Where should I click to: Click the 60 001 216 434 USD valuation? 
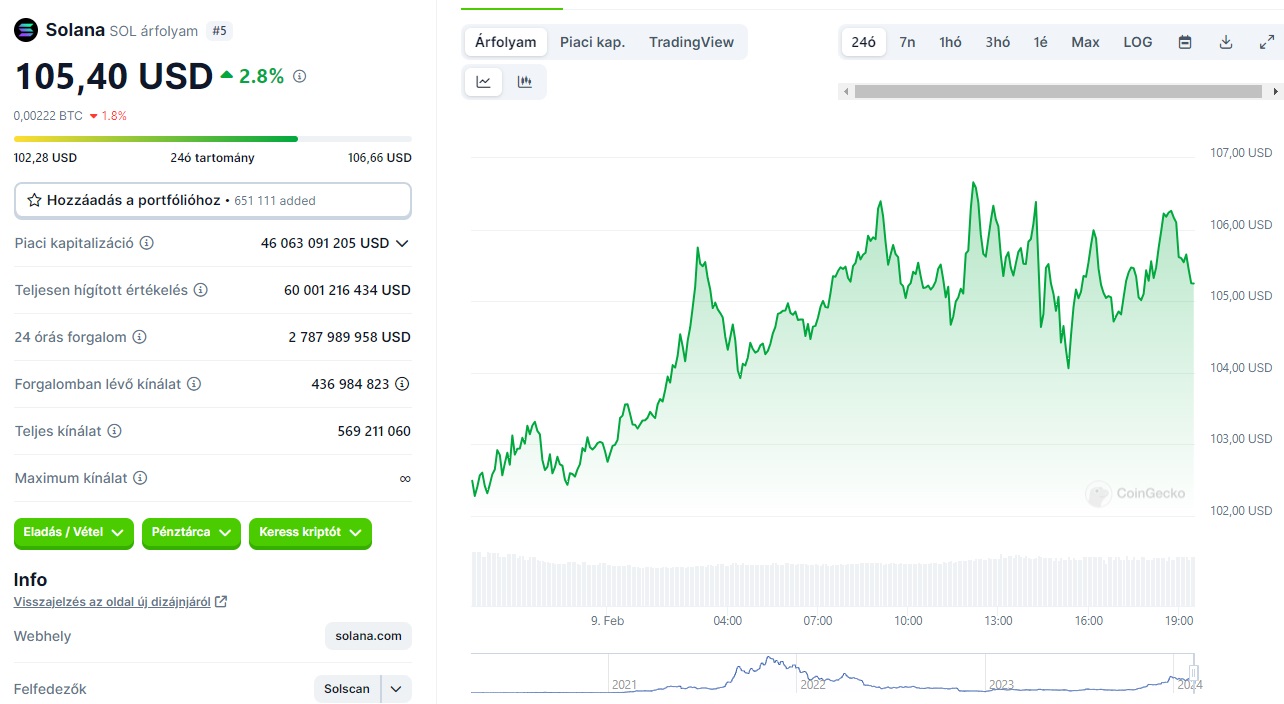(347, 290)
